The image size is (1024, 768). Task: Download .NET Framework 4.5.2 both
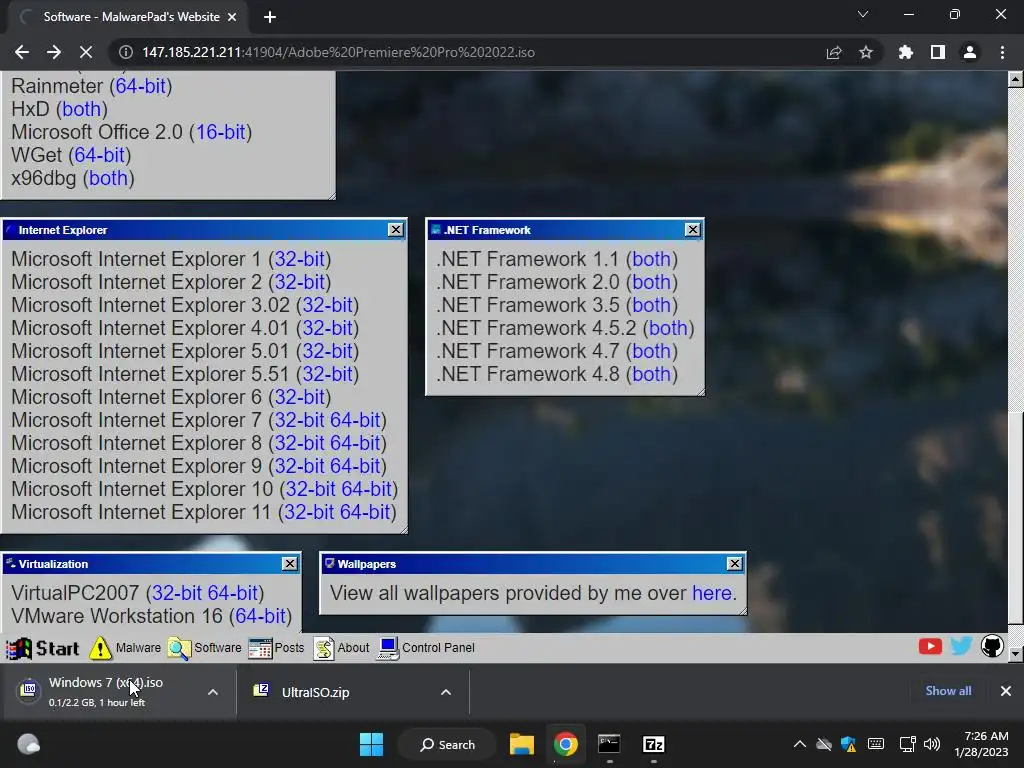(669, 328)
